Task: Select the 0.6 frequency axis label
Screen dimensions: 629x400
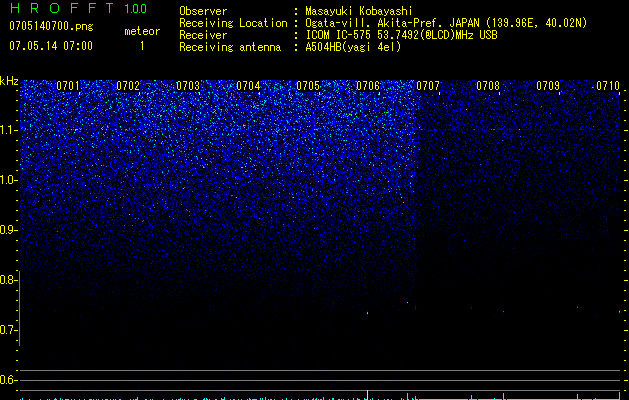Action: click(x=8, y=380)
